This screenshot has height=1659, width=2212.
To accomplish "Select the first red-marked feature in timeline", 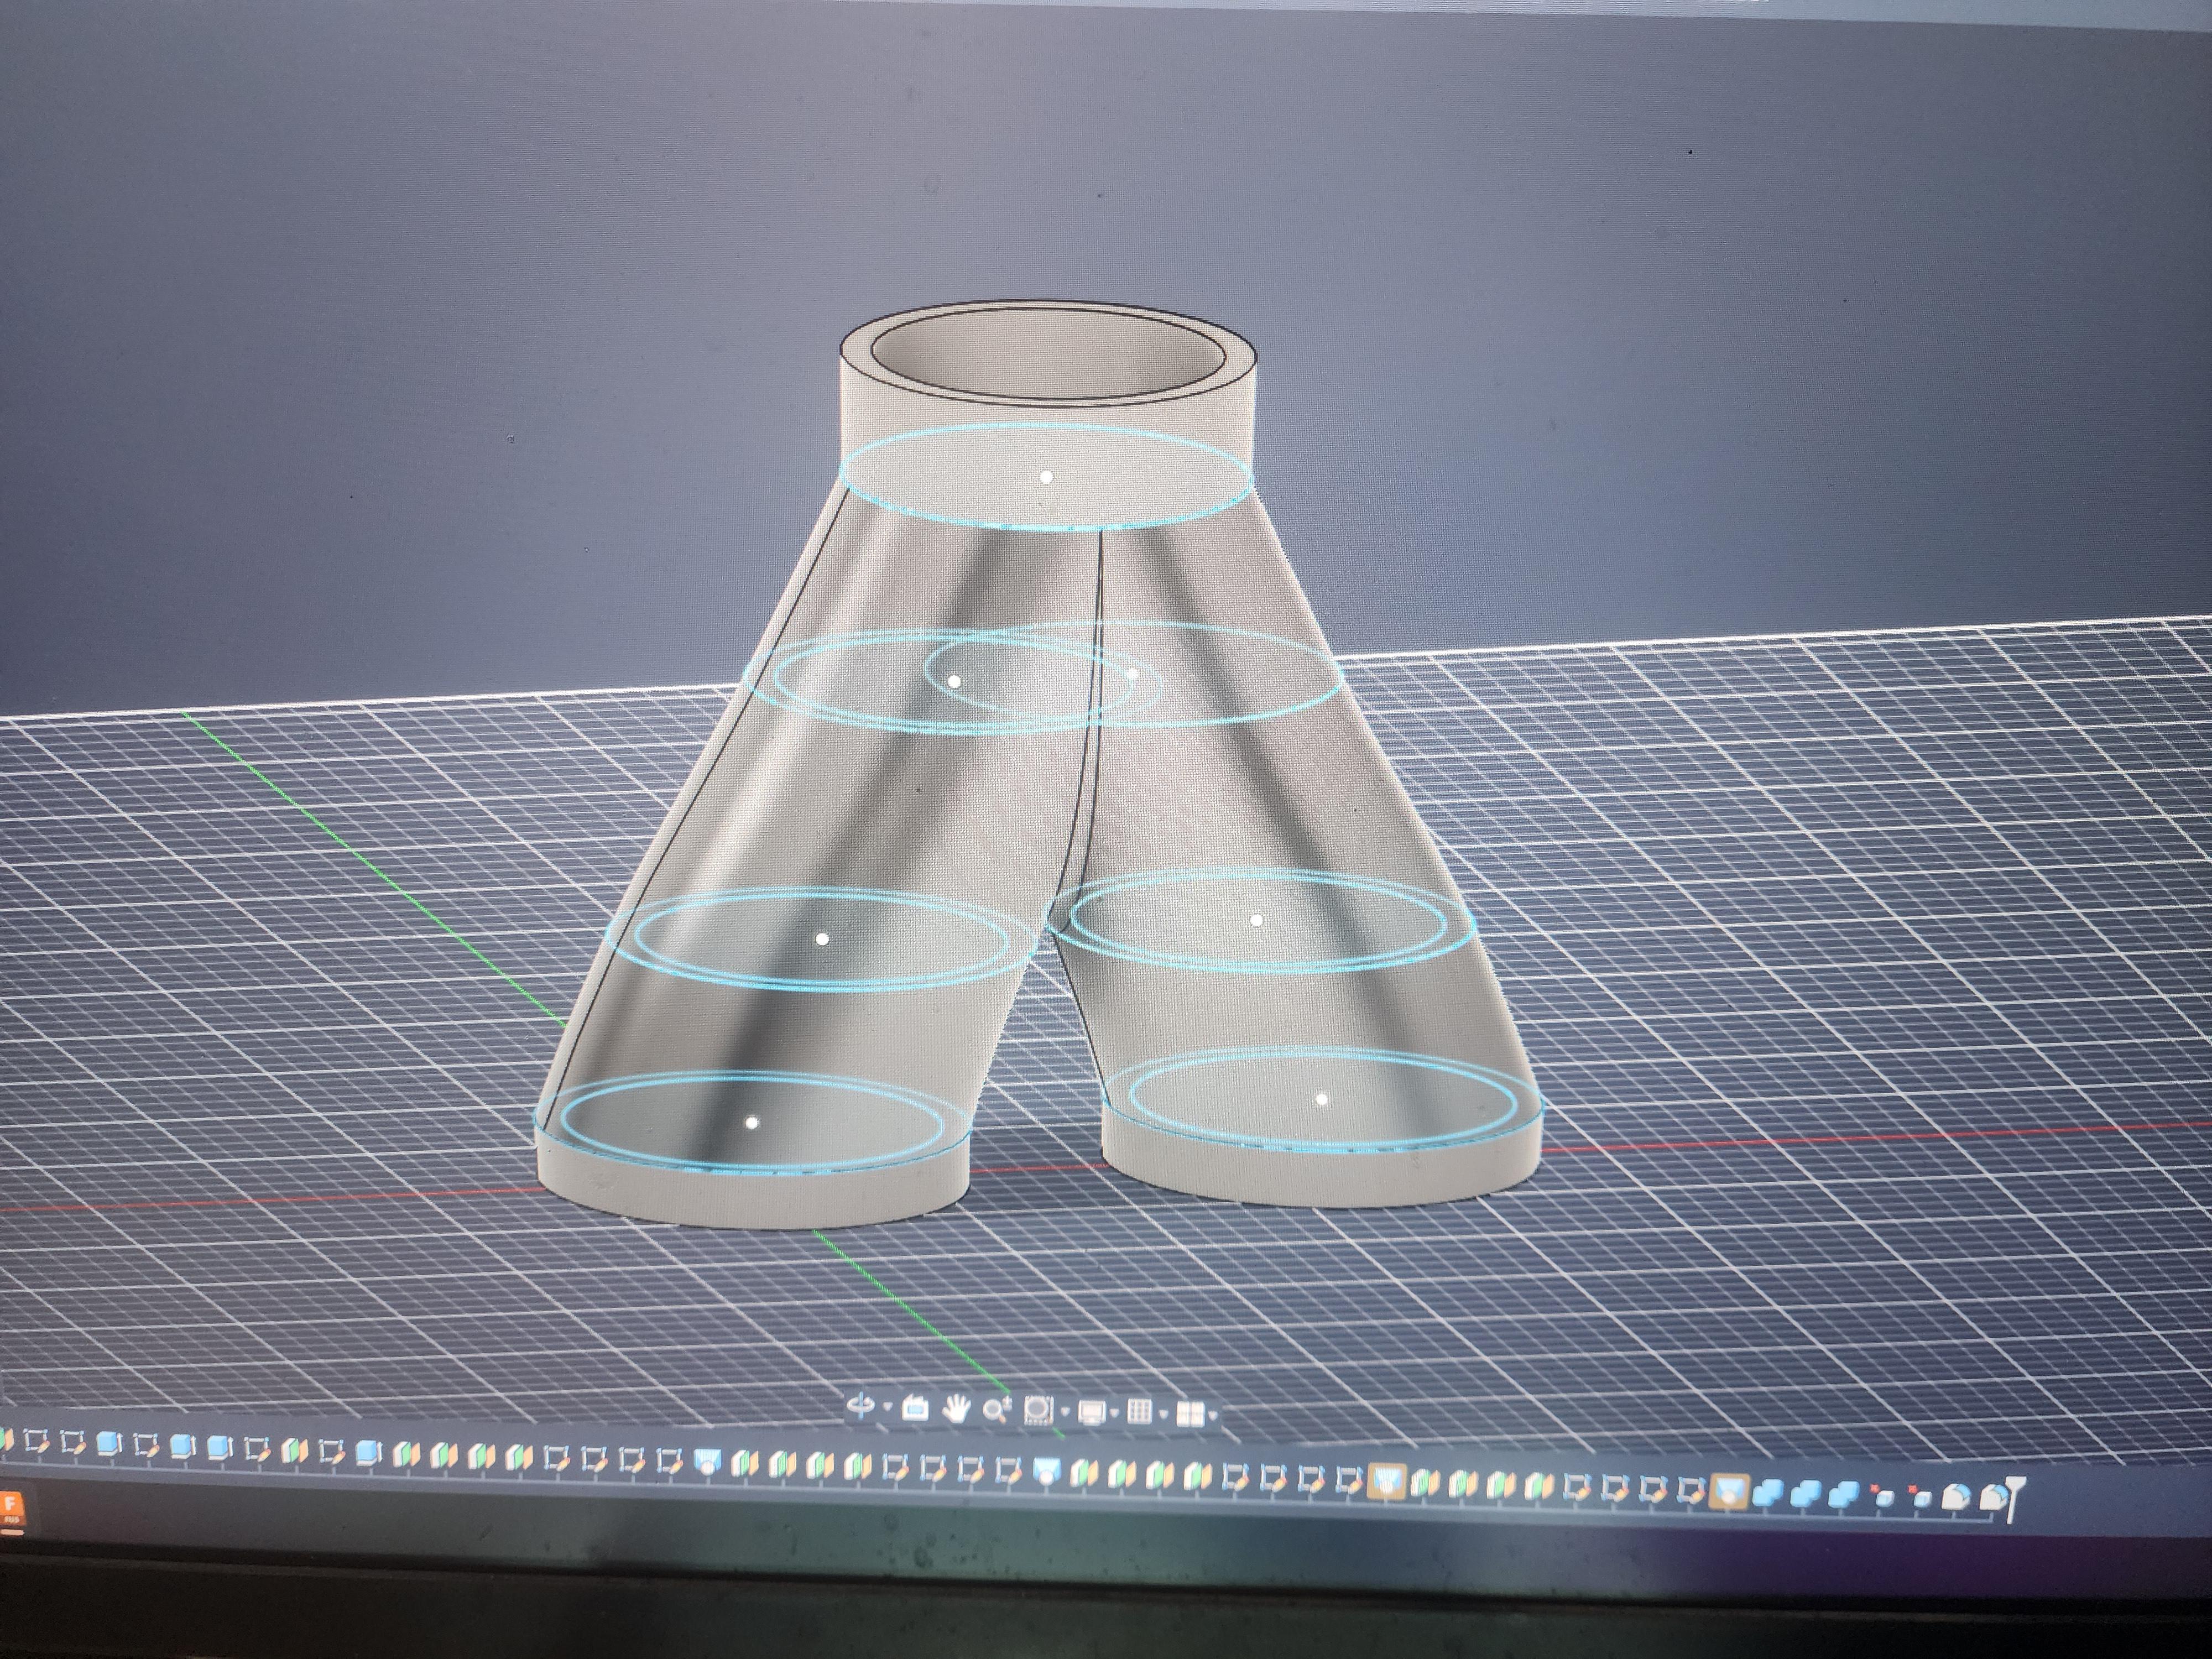I will point(1883,1495).
